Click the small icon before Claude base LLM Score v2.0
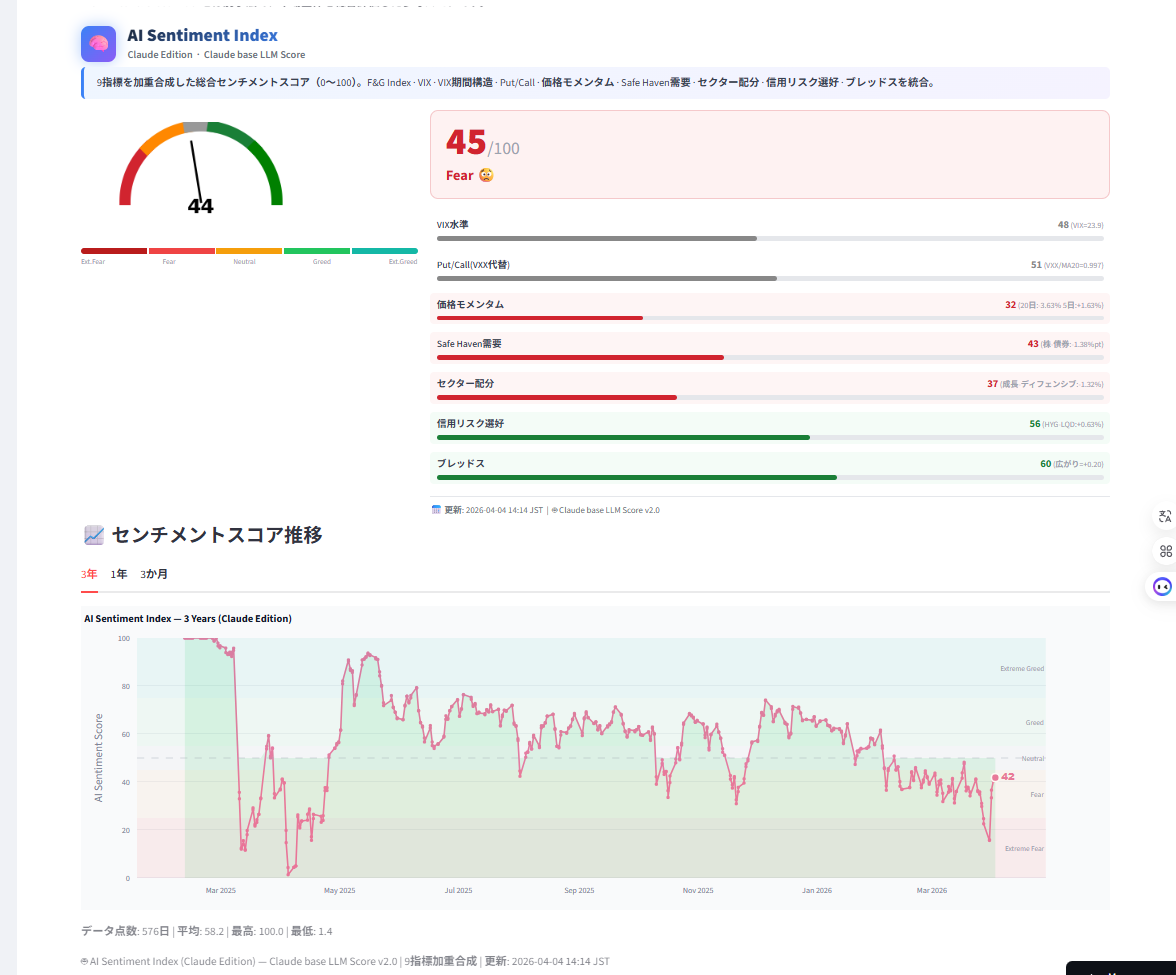The image size is (1176, 975). pyautogui.click(x=554, y=510)
